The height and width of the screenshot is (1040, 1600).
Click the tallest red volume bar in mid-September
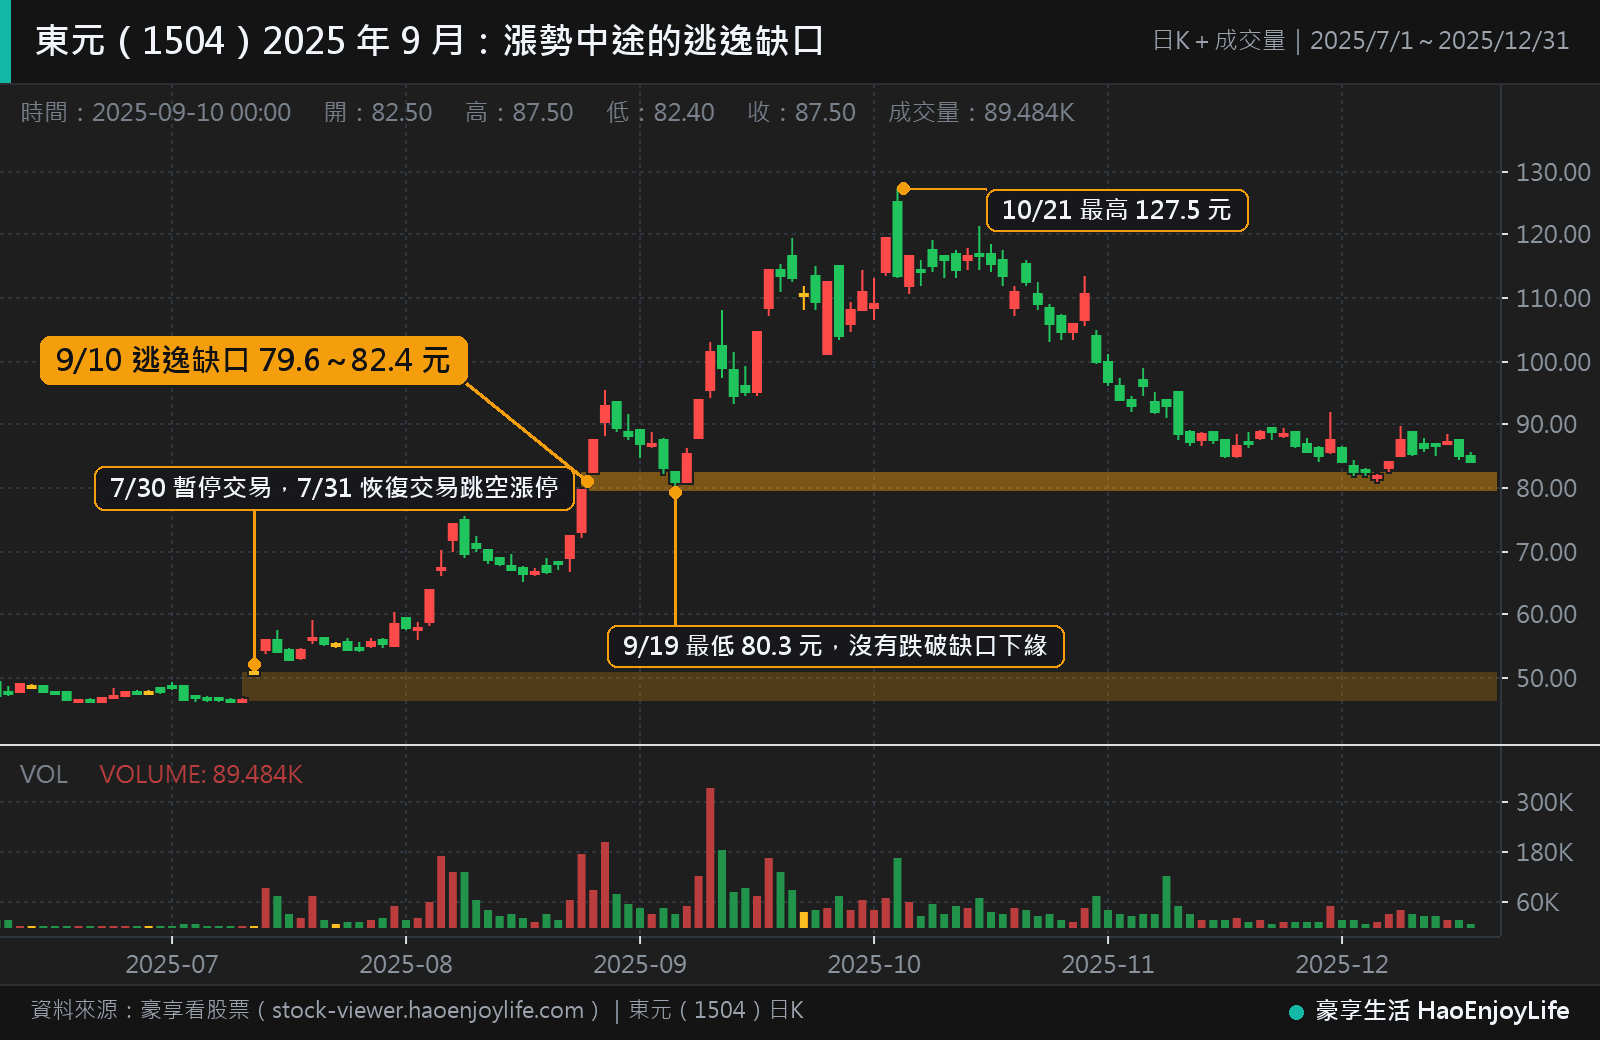[x=710, y=858]
